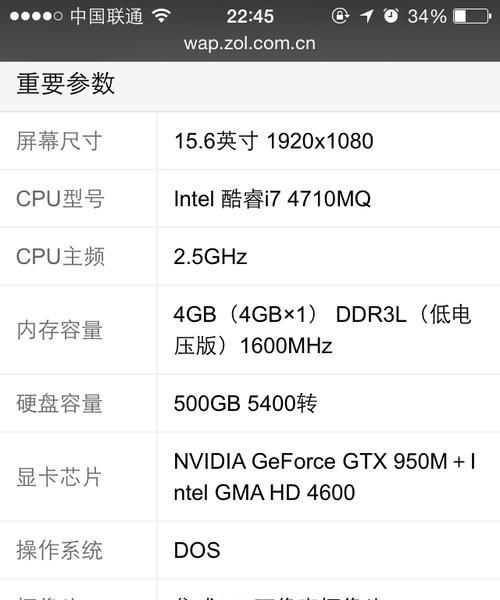
Task: Tap the 重要参数 section header
Action: (65, 83)
